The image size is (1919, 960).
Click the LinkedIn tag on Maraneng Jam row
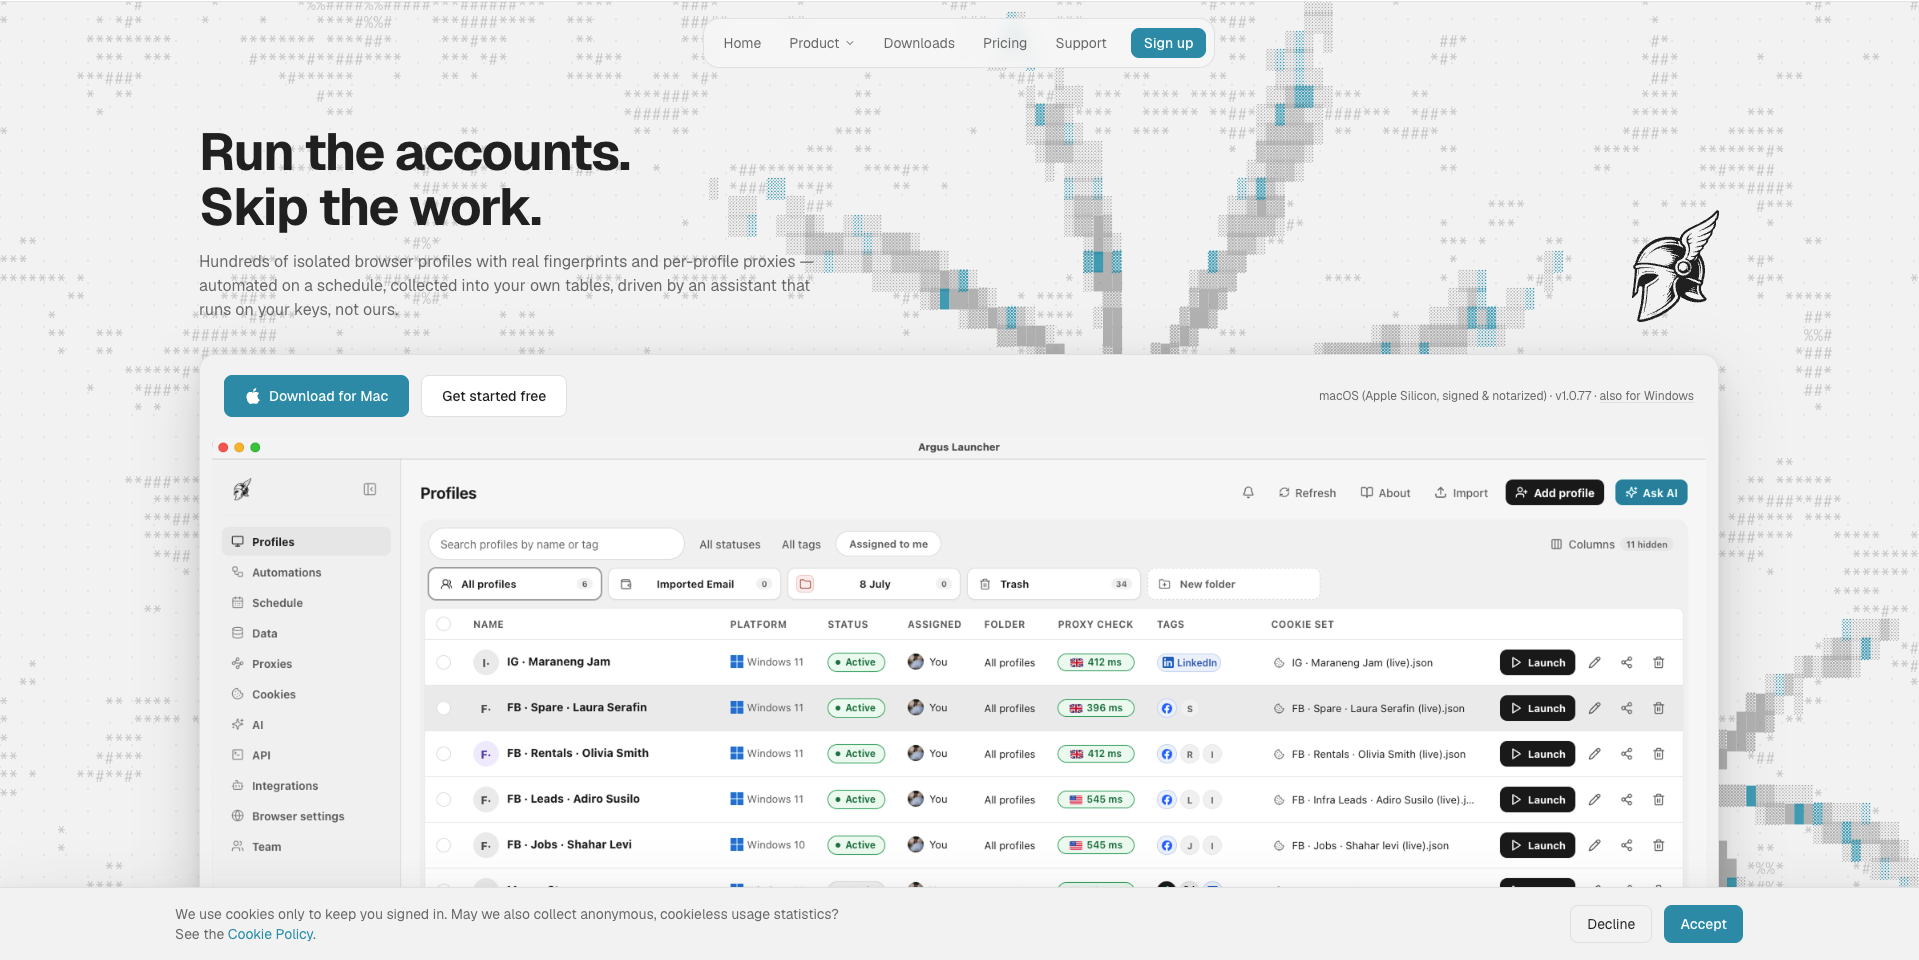coord(1189,663)
